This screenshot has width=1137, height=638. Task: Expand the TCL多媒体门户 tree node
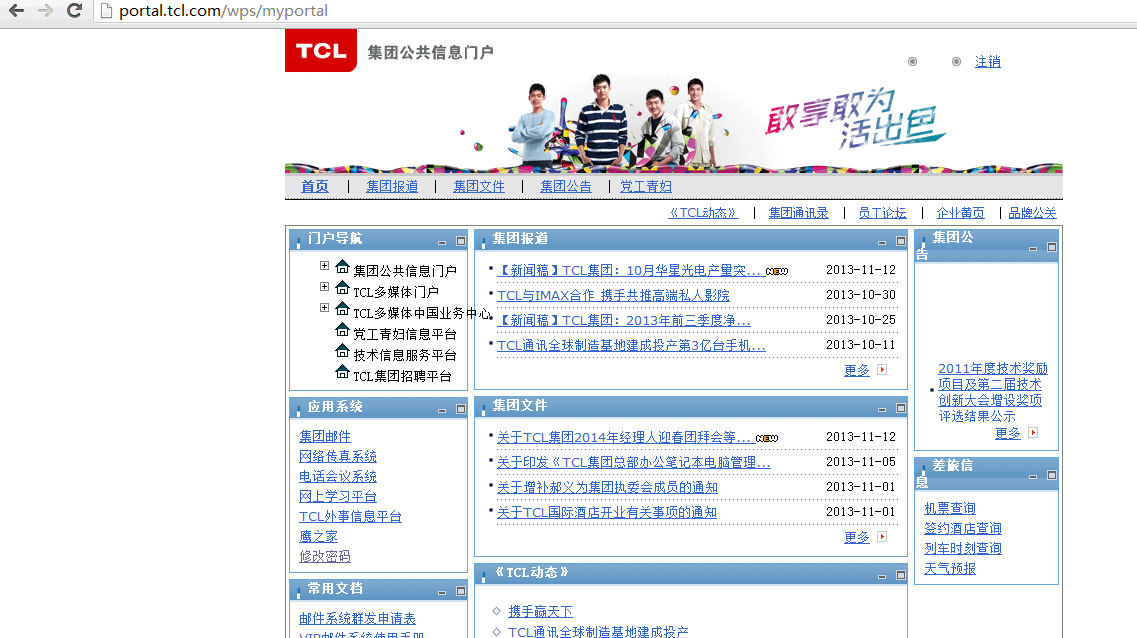coord(324,286)
